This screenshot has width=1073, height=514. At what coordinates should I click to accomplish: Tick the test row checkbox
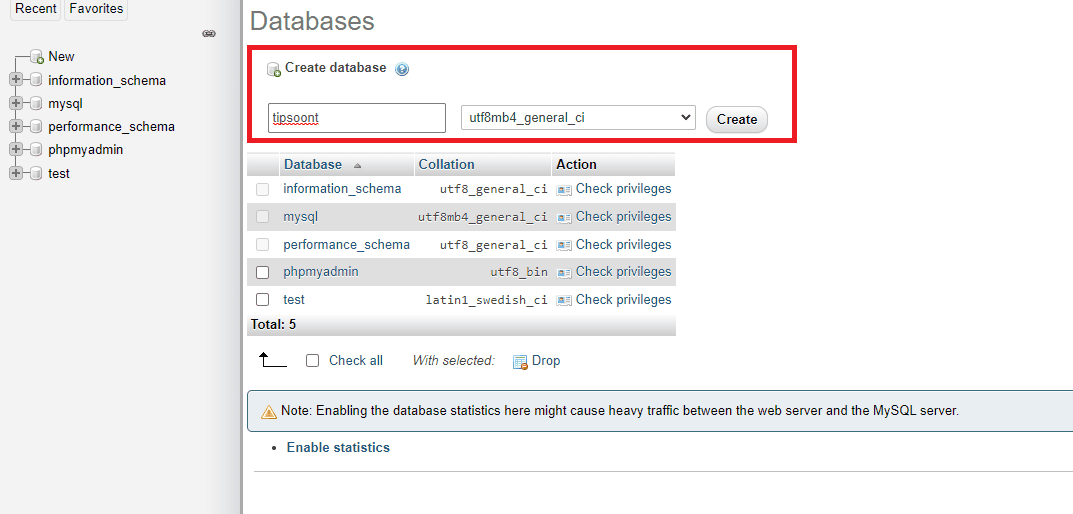click(263, 300)
